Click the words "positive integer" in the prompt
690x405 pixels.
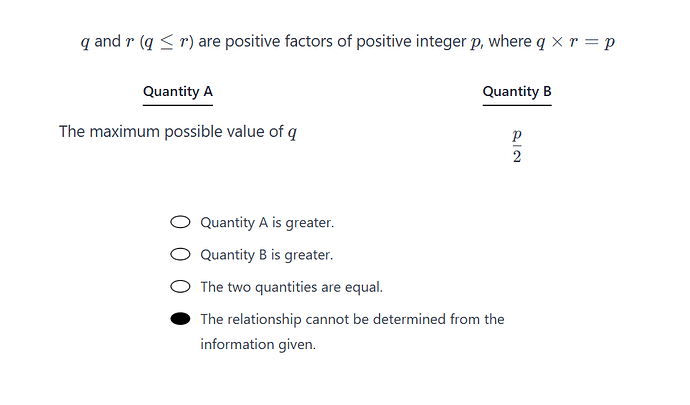pyautogui.click(x=411, y=41)
